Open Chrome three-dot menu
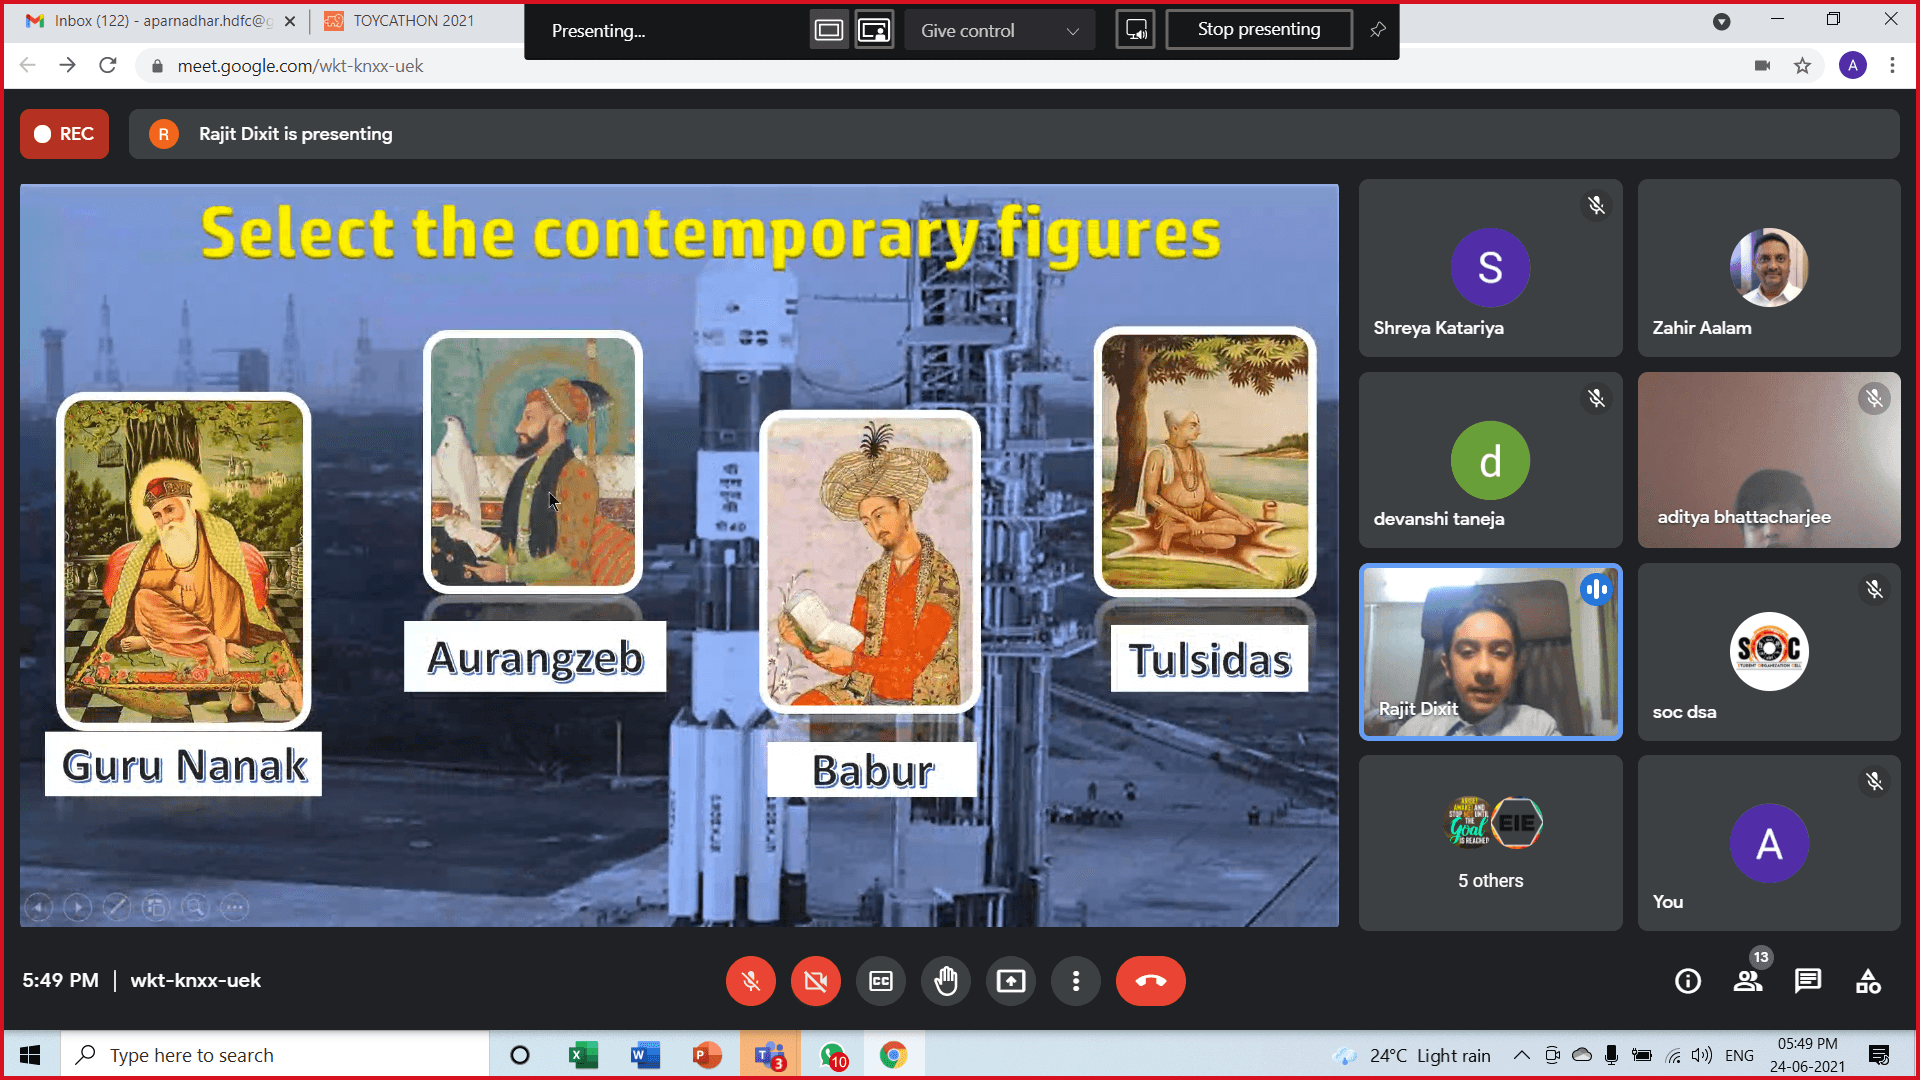Screen dimensions: 1920x1080 pyautogui.click(x=1892, y=66)
